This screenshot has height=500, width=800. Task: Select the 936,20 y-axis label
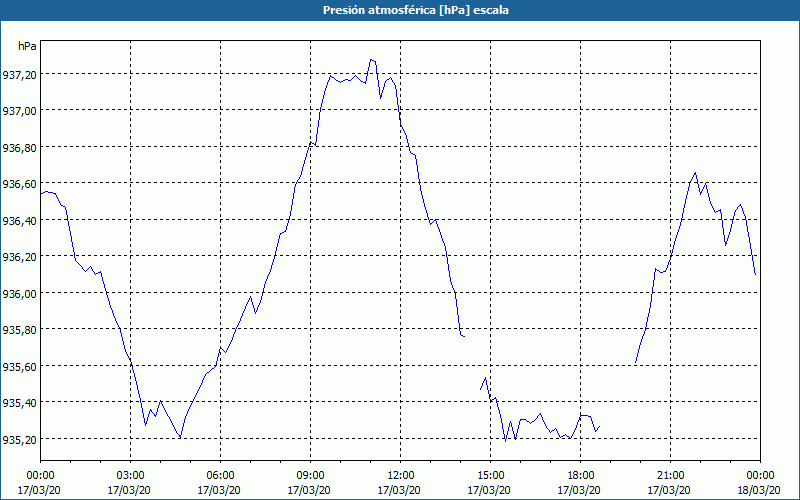[19, 257]
